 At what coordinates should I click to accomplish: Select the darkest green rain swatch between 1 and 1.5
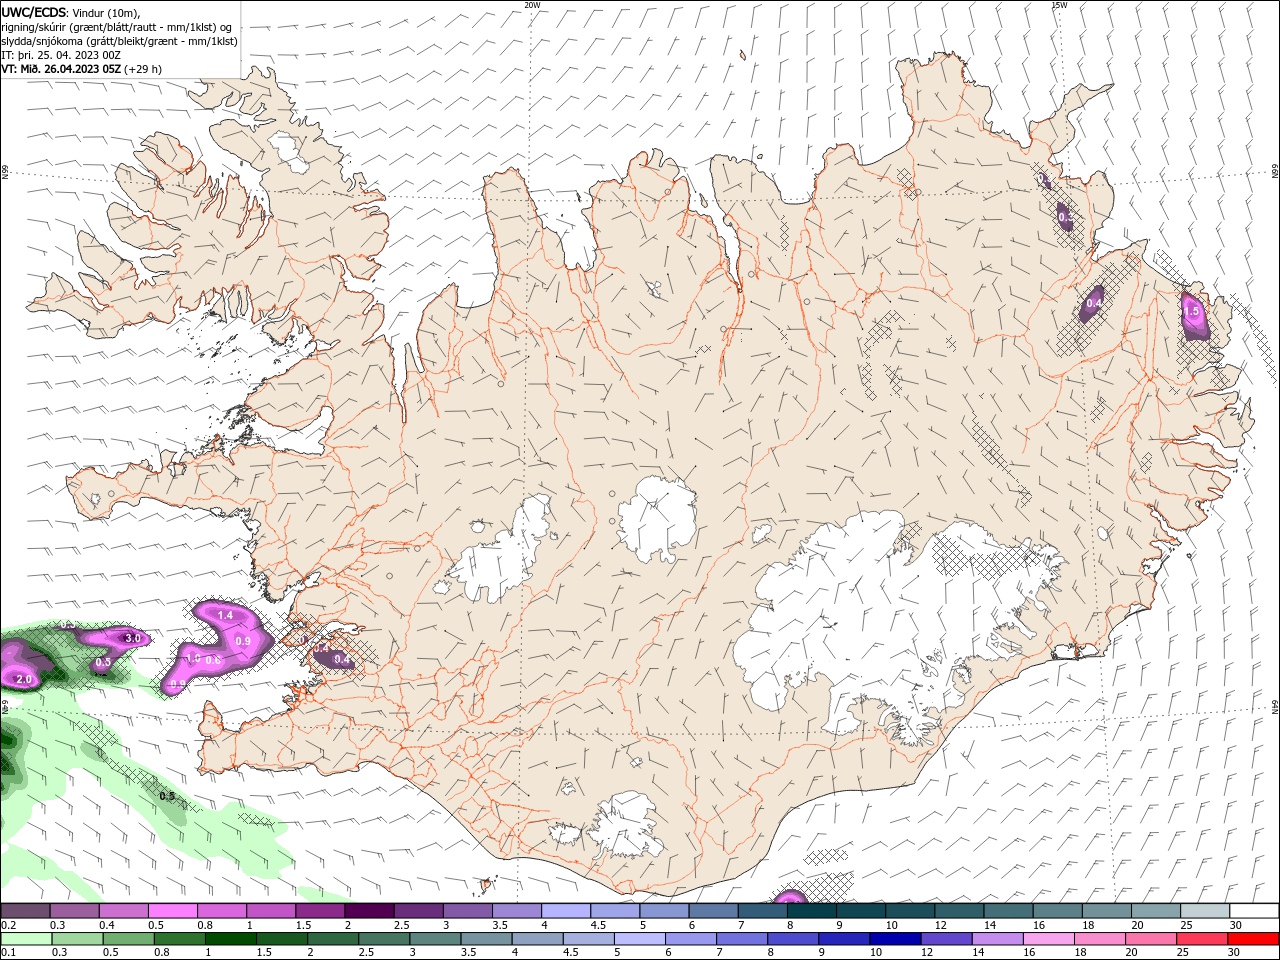(230, 939)
